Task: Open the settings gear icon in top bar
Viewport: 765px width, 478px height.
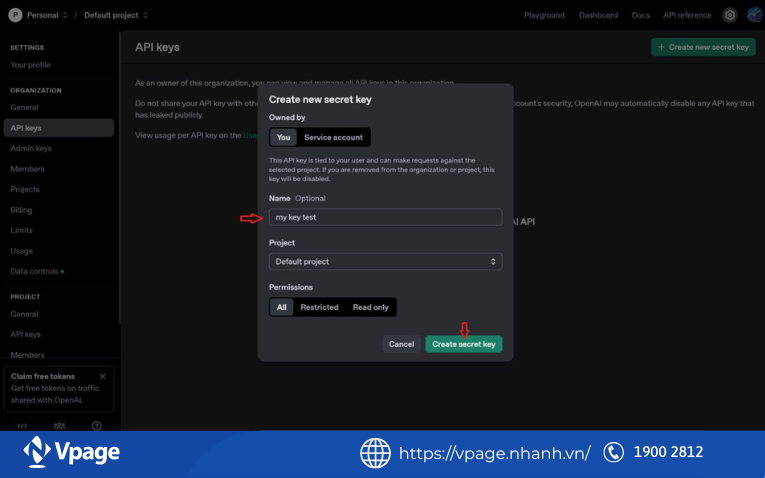Action: coord(730,15)
